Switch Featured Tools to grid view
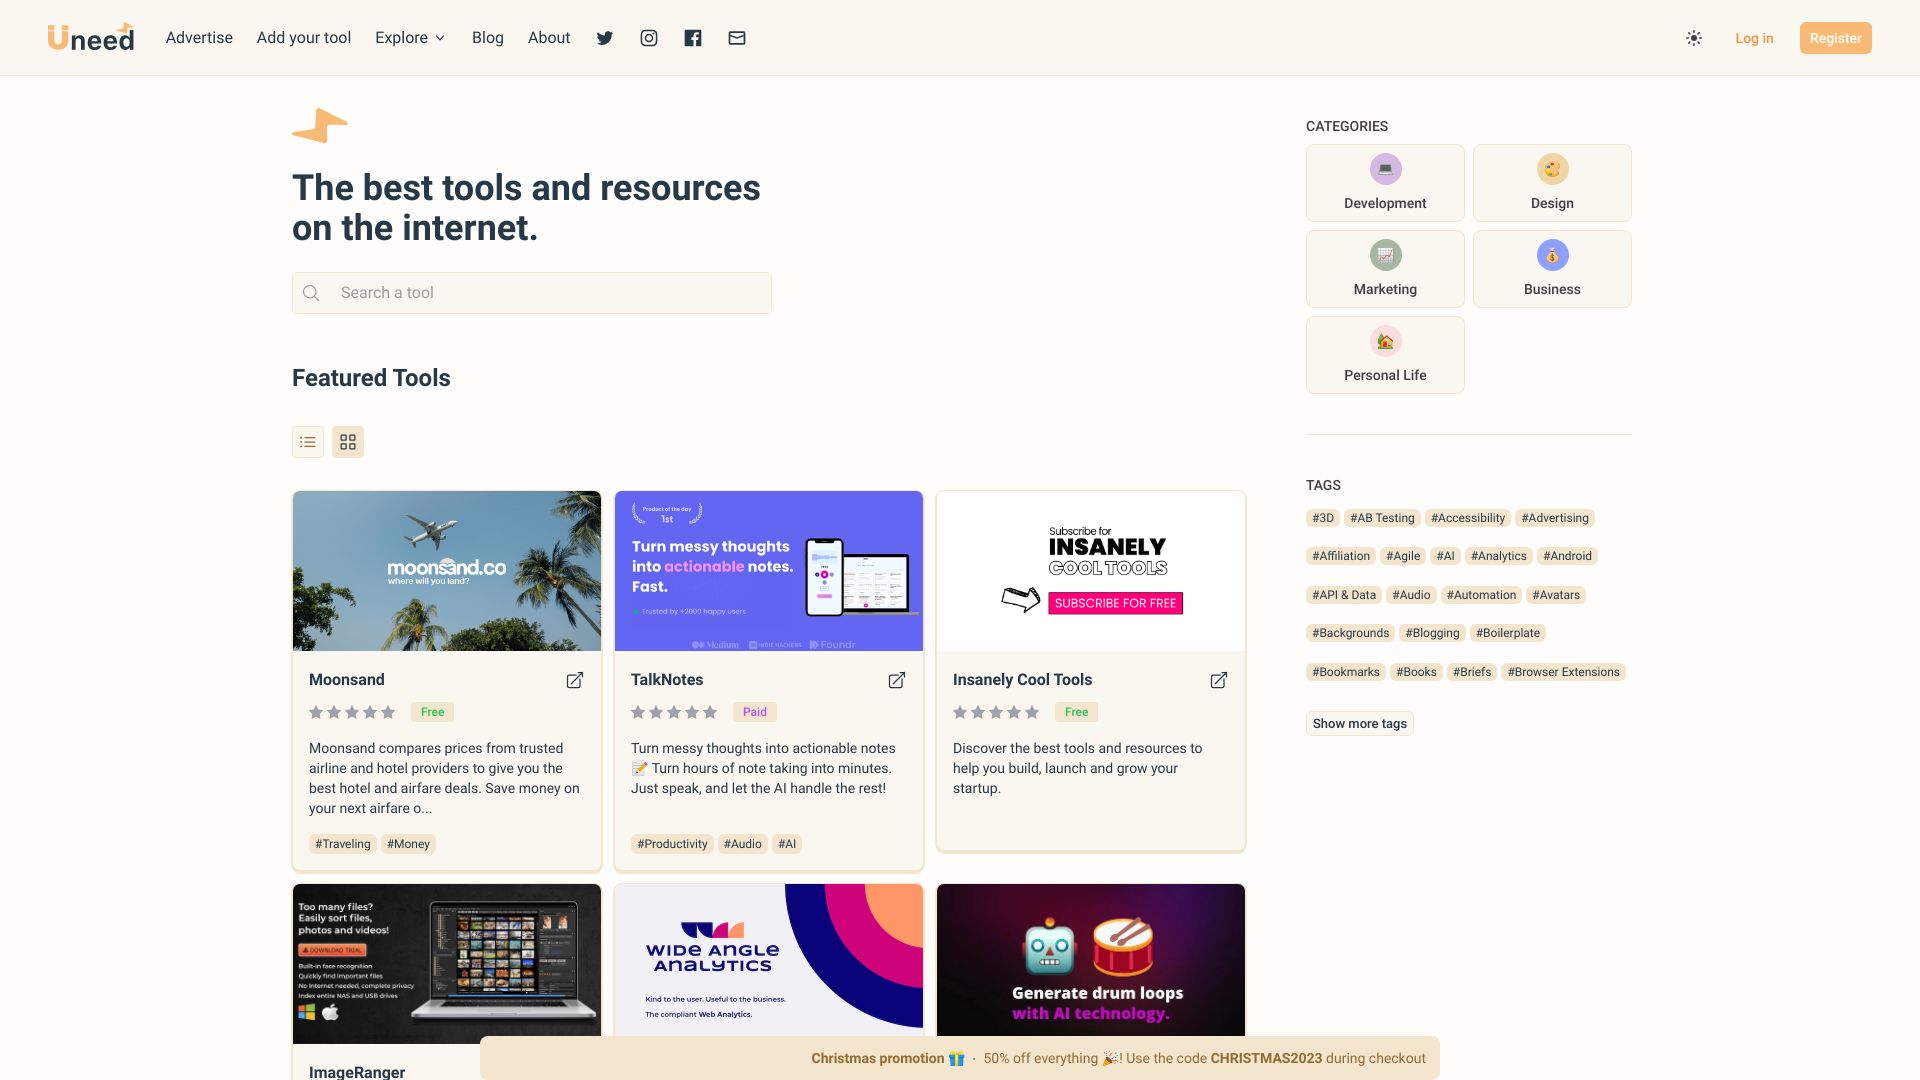Viewport: 1920px width, 1080px height. click(347, 441)
